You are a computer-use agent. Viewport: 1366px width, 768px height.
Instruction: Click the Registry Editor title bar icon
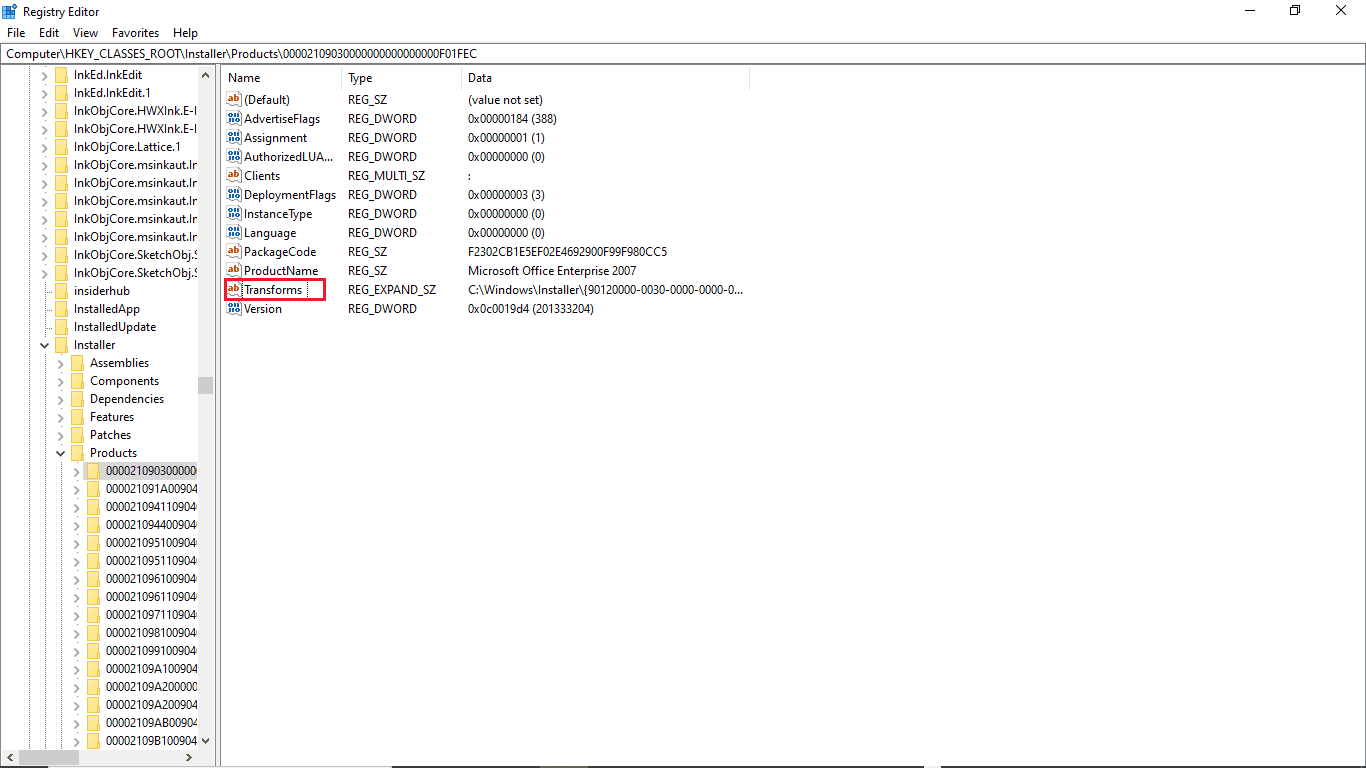coord(10,10)
